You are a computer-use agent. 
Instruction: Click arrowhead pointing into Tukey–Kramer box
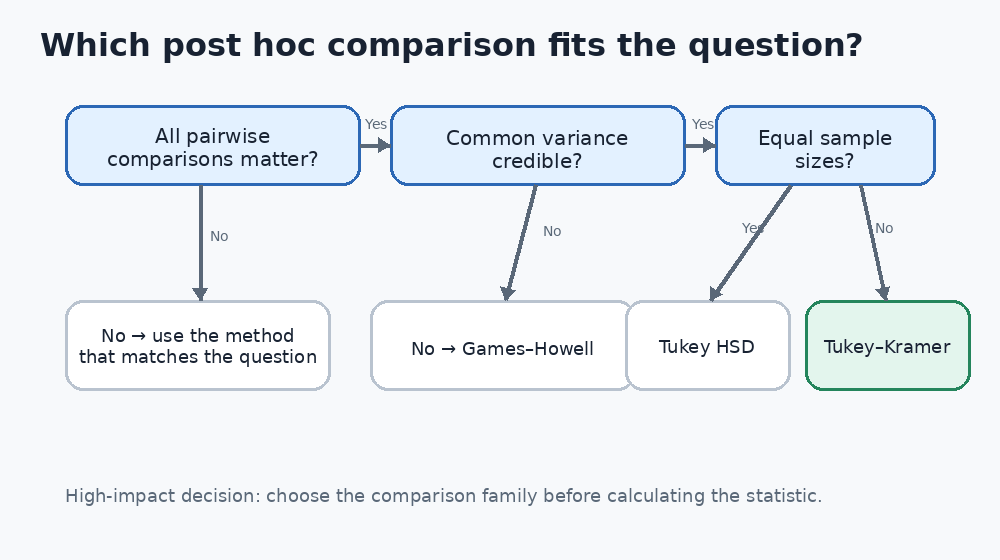coord(883,293)
